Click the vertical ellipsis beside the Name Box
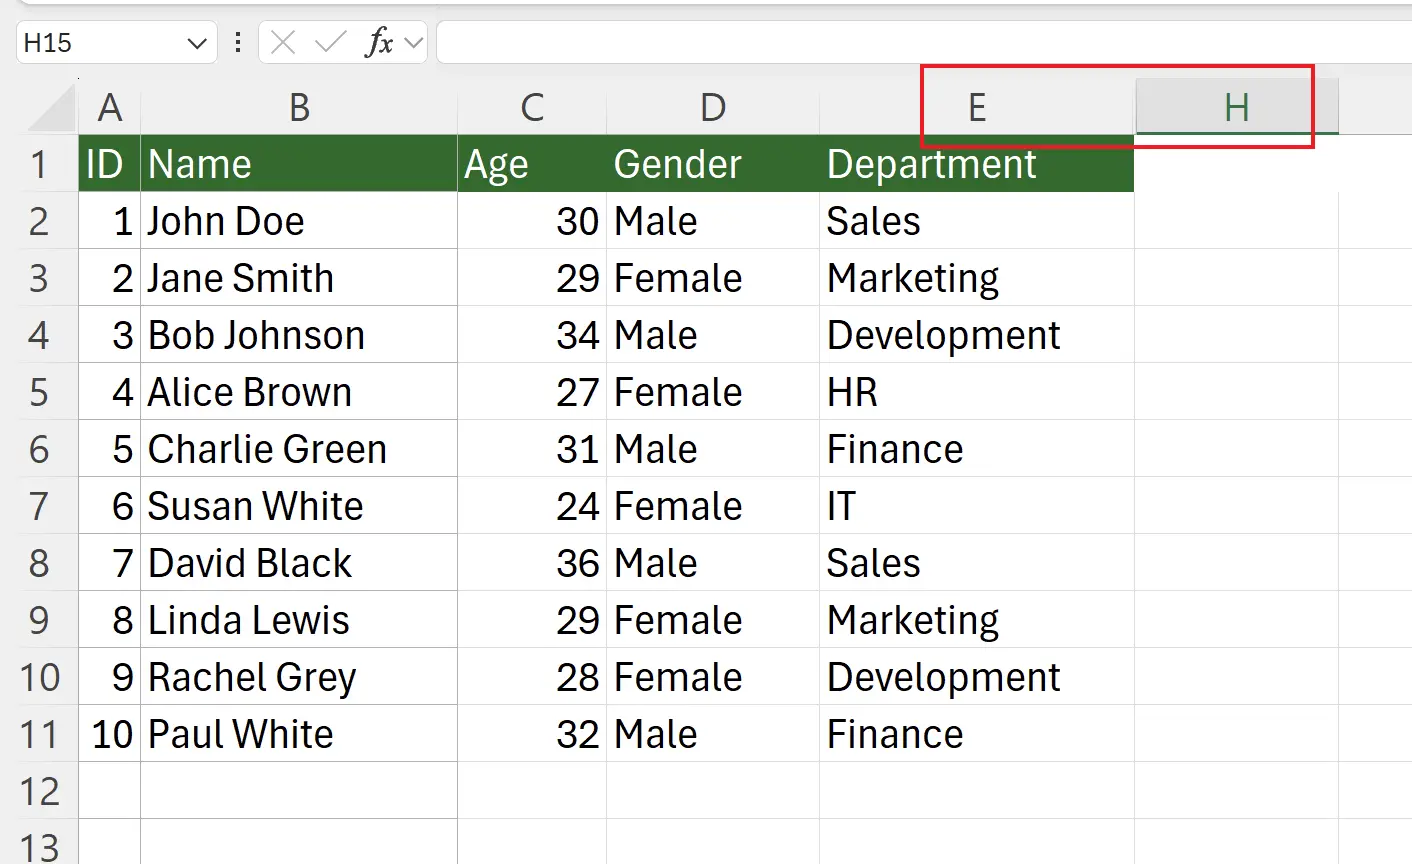The image size is (1412, 864). click(x=237, y=42)
